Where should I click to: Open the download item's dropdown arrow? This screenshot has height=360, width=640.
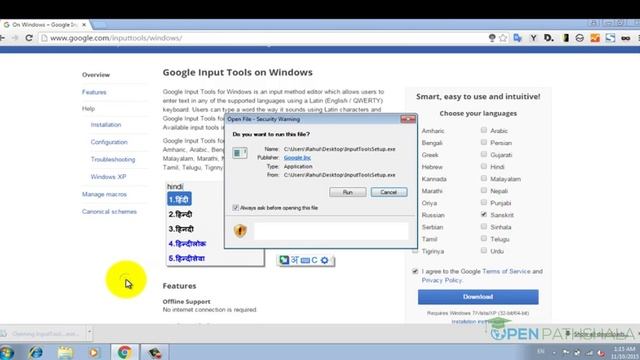point(89,331)
